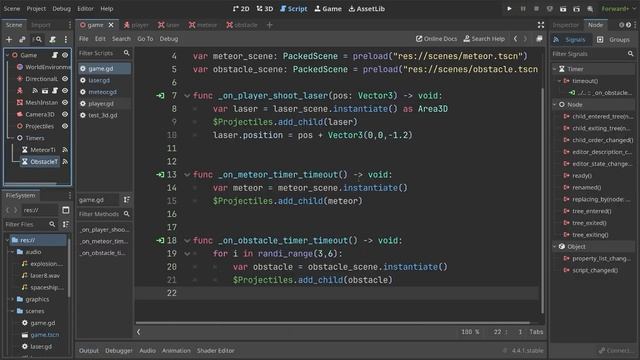Collapse the Node signals section
The width and height of the screenshot is (640, 360).
[555, 104]
